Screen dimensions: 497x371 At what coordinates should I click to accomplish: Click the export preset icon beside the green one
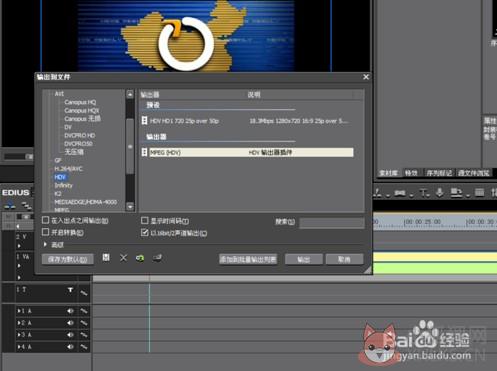(157, 257)
